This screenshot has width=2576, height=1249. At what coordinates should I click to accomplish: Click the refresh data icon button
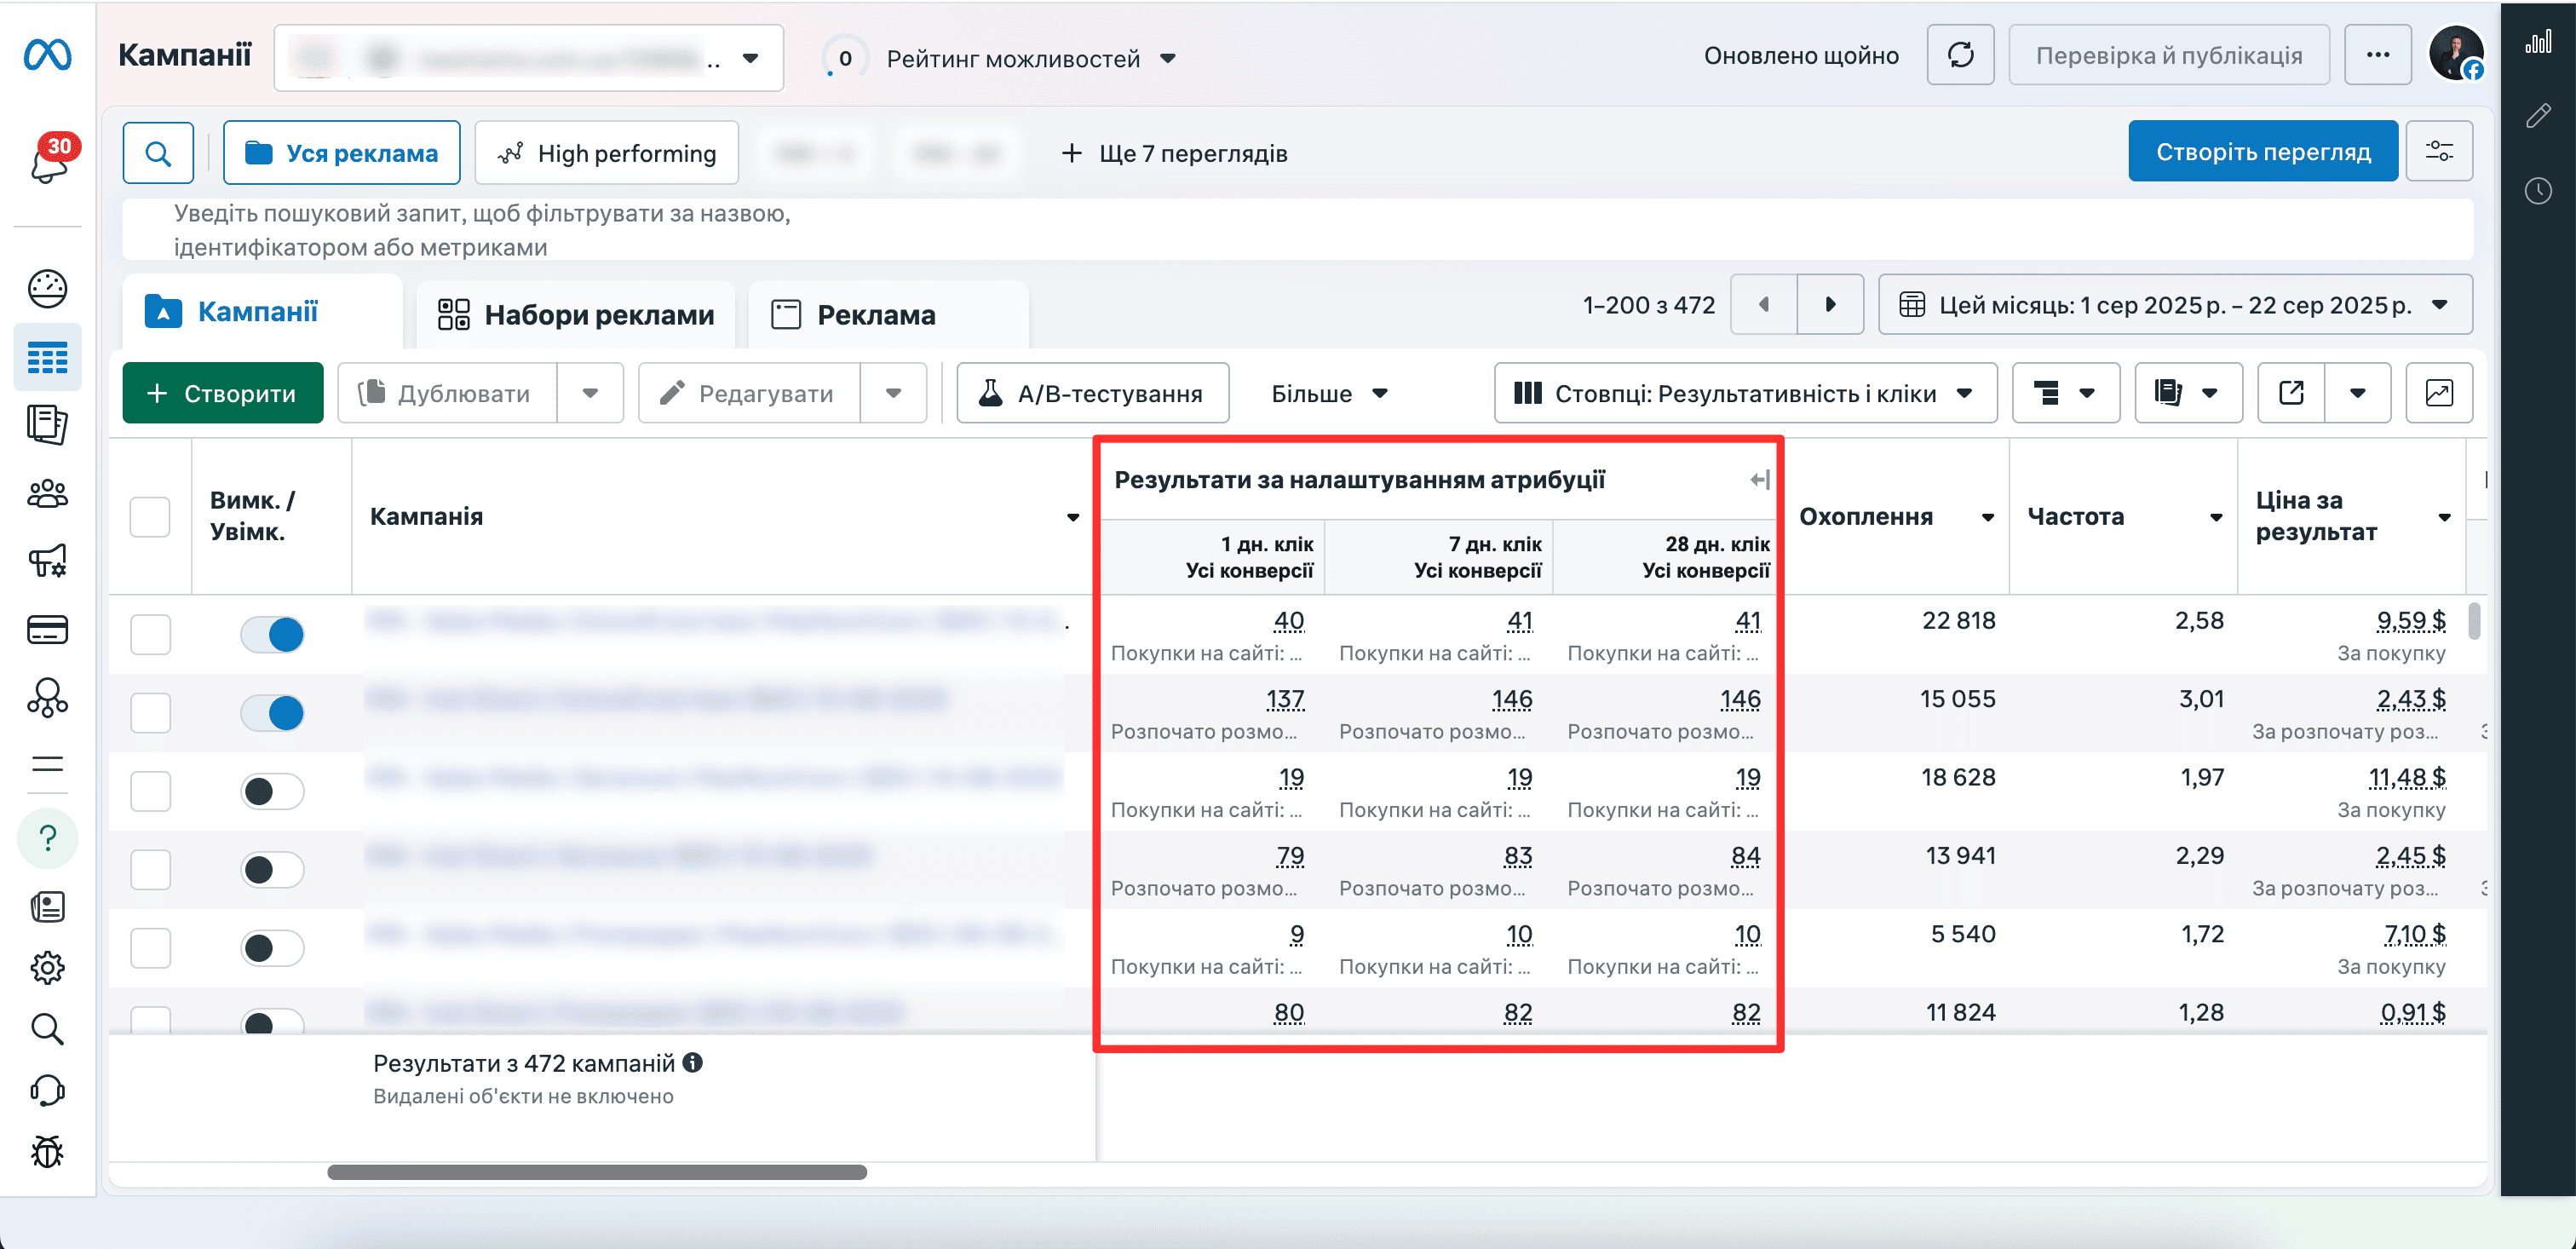coord(1960,55)
